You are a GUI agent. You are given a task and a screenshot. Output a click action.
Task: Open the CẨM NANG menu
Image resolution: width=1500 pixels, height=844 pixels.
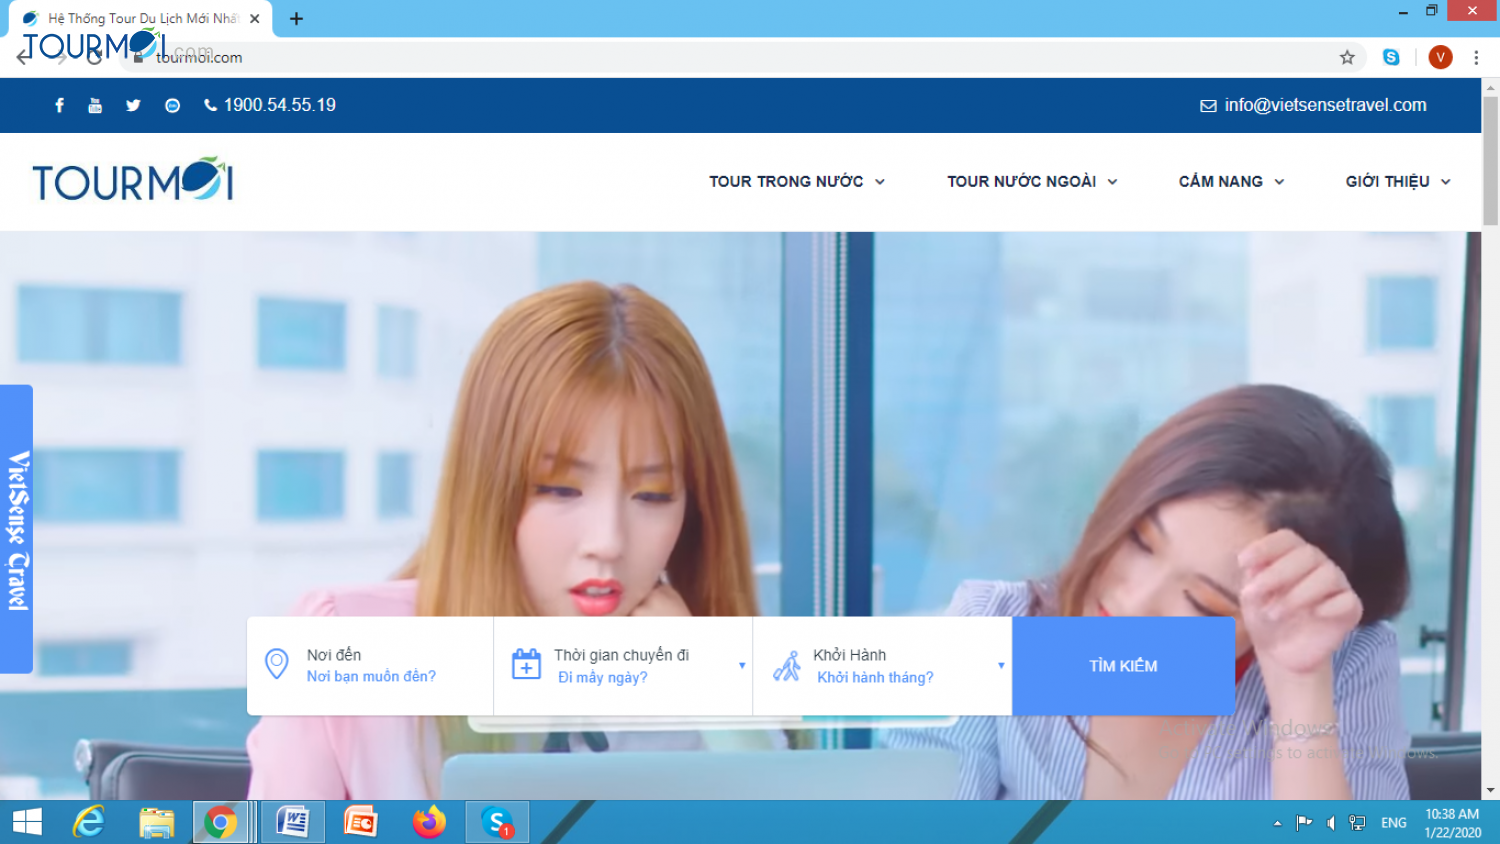[1221, 181]
